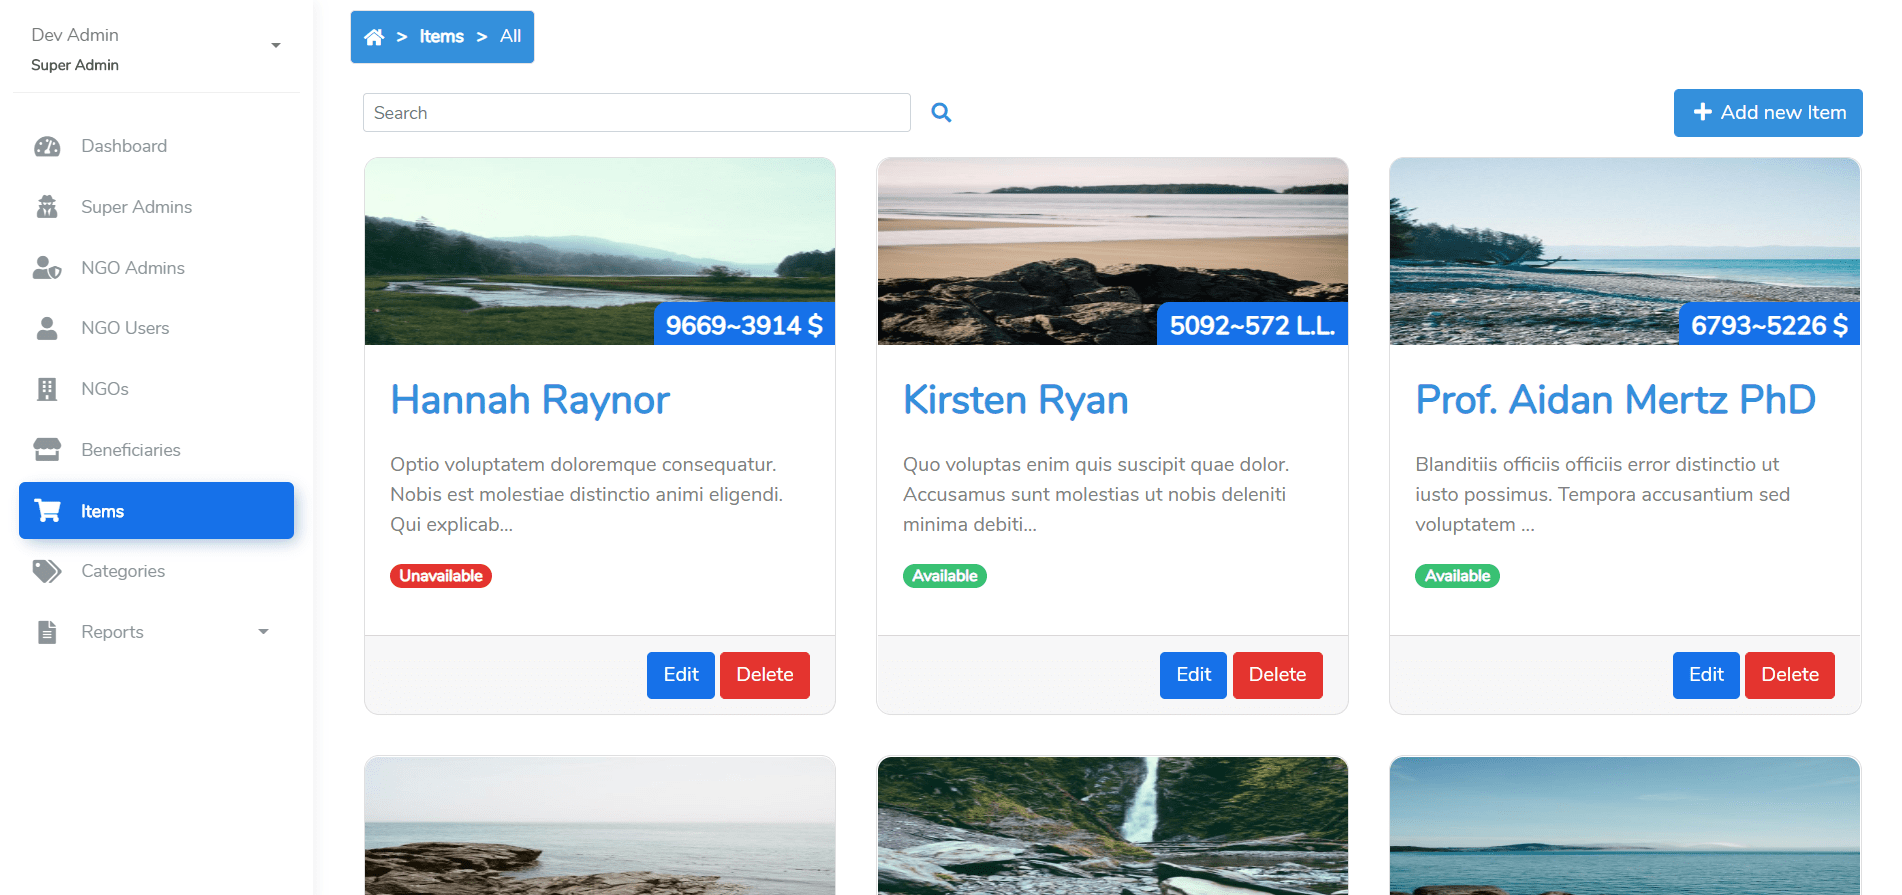Delete the Kirsten Ryan item
Screen dimensions: 1902x895
point(1276,675)
